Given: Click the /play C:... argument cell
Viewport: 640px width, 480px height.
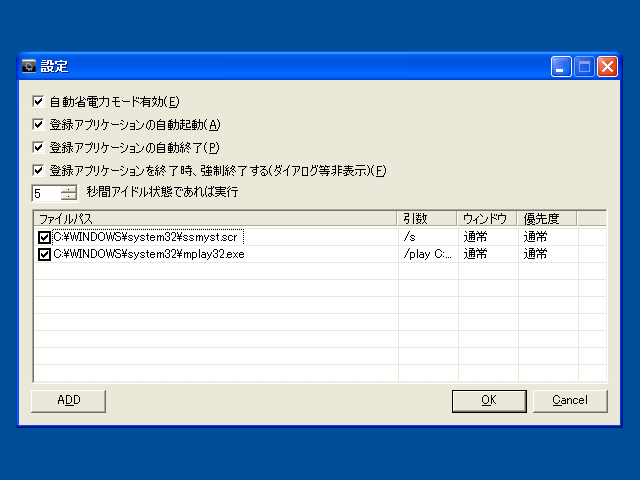Looking at the screenshot, I should [427, 254].
